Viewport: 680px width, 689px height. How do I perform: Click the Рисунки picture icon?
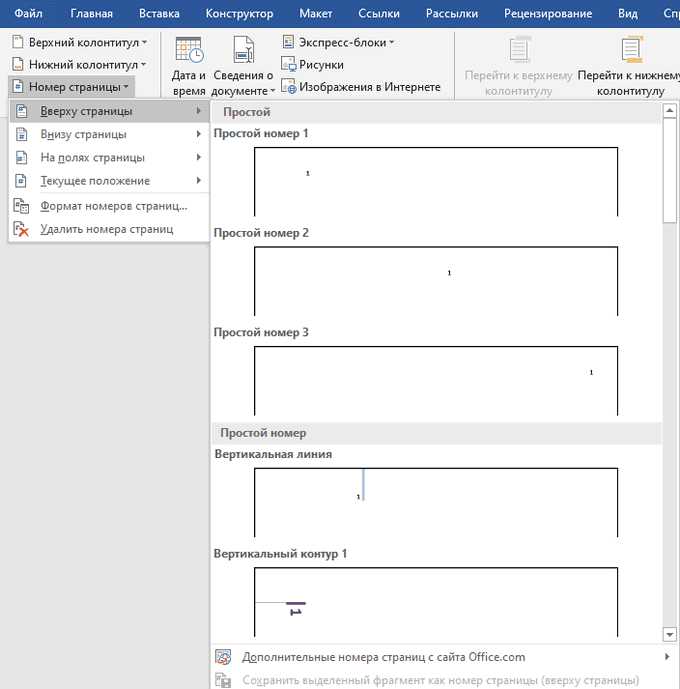tap(288, 64)
